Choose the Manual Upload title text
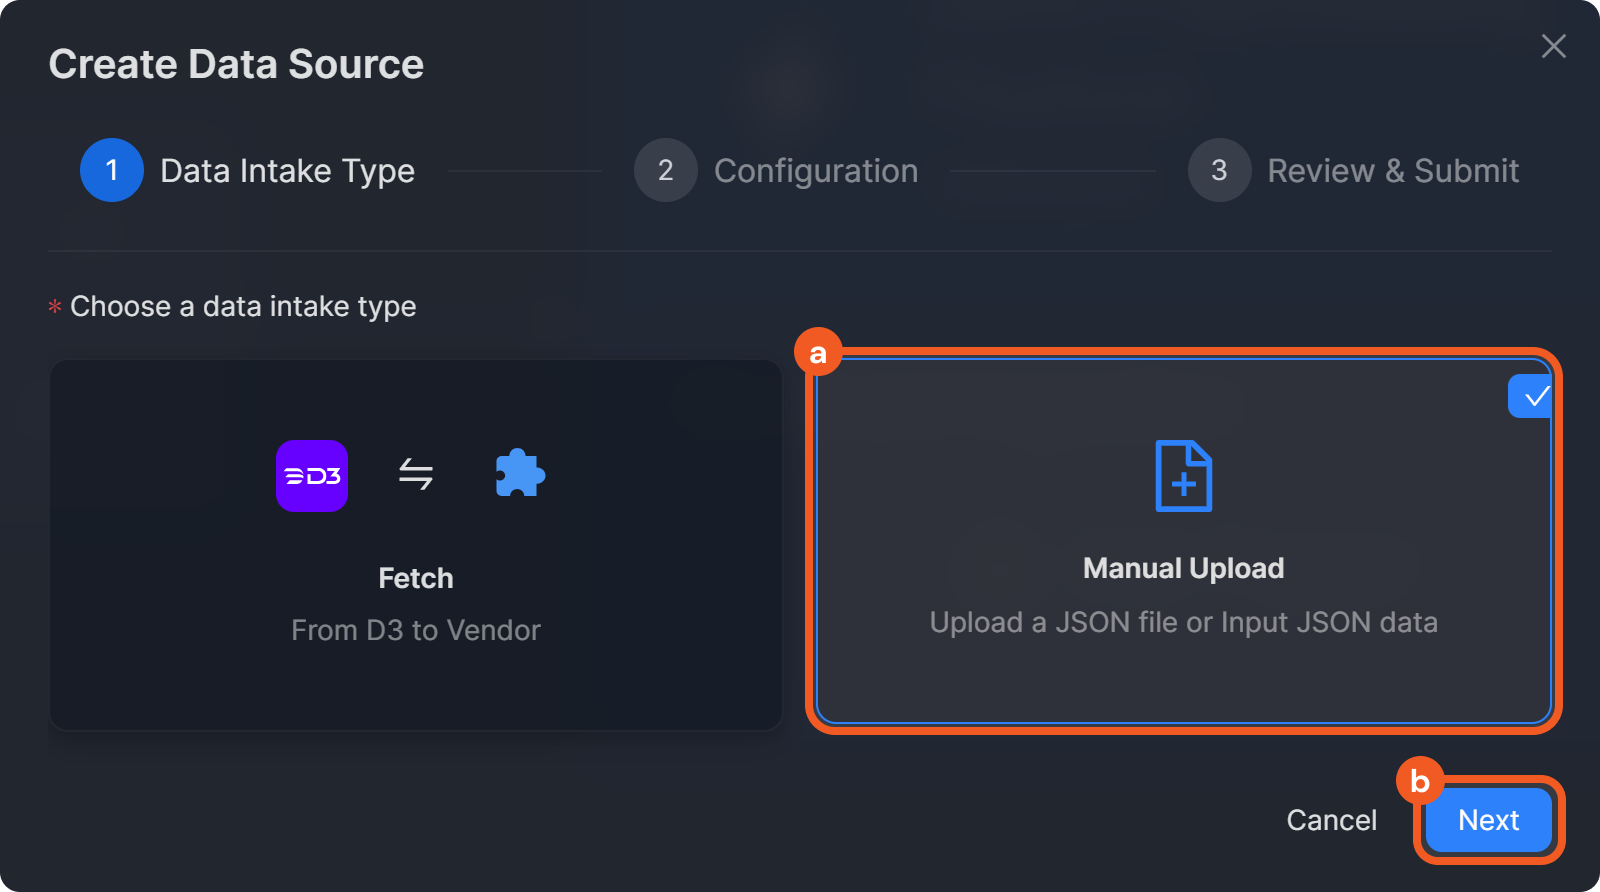1600x892 pixels. pos(1183,568)
